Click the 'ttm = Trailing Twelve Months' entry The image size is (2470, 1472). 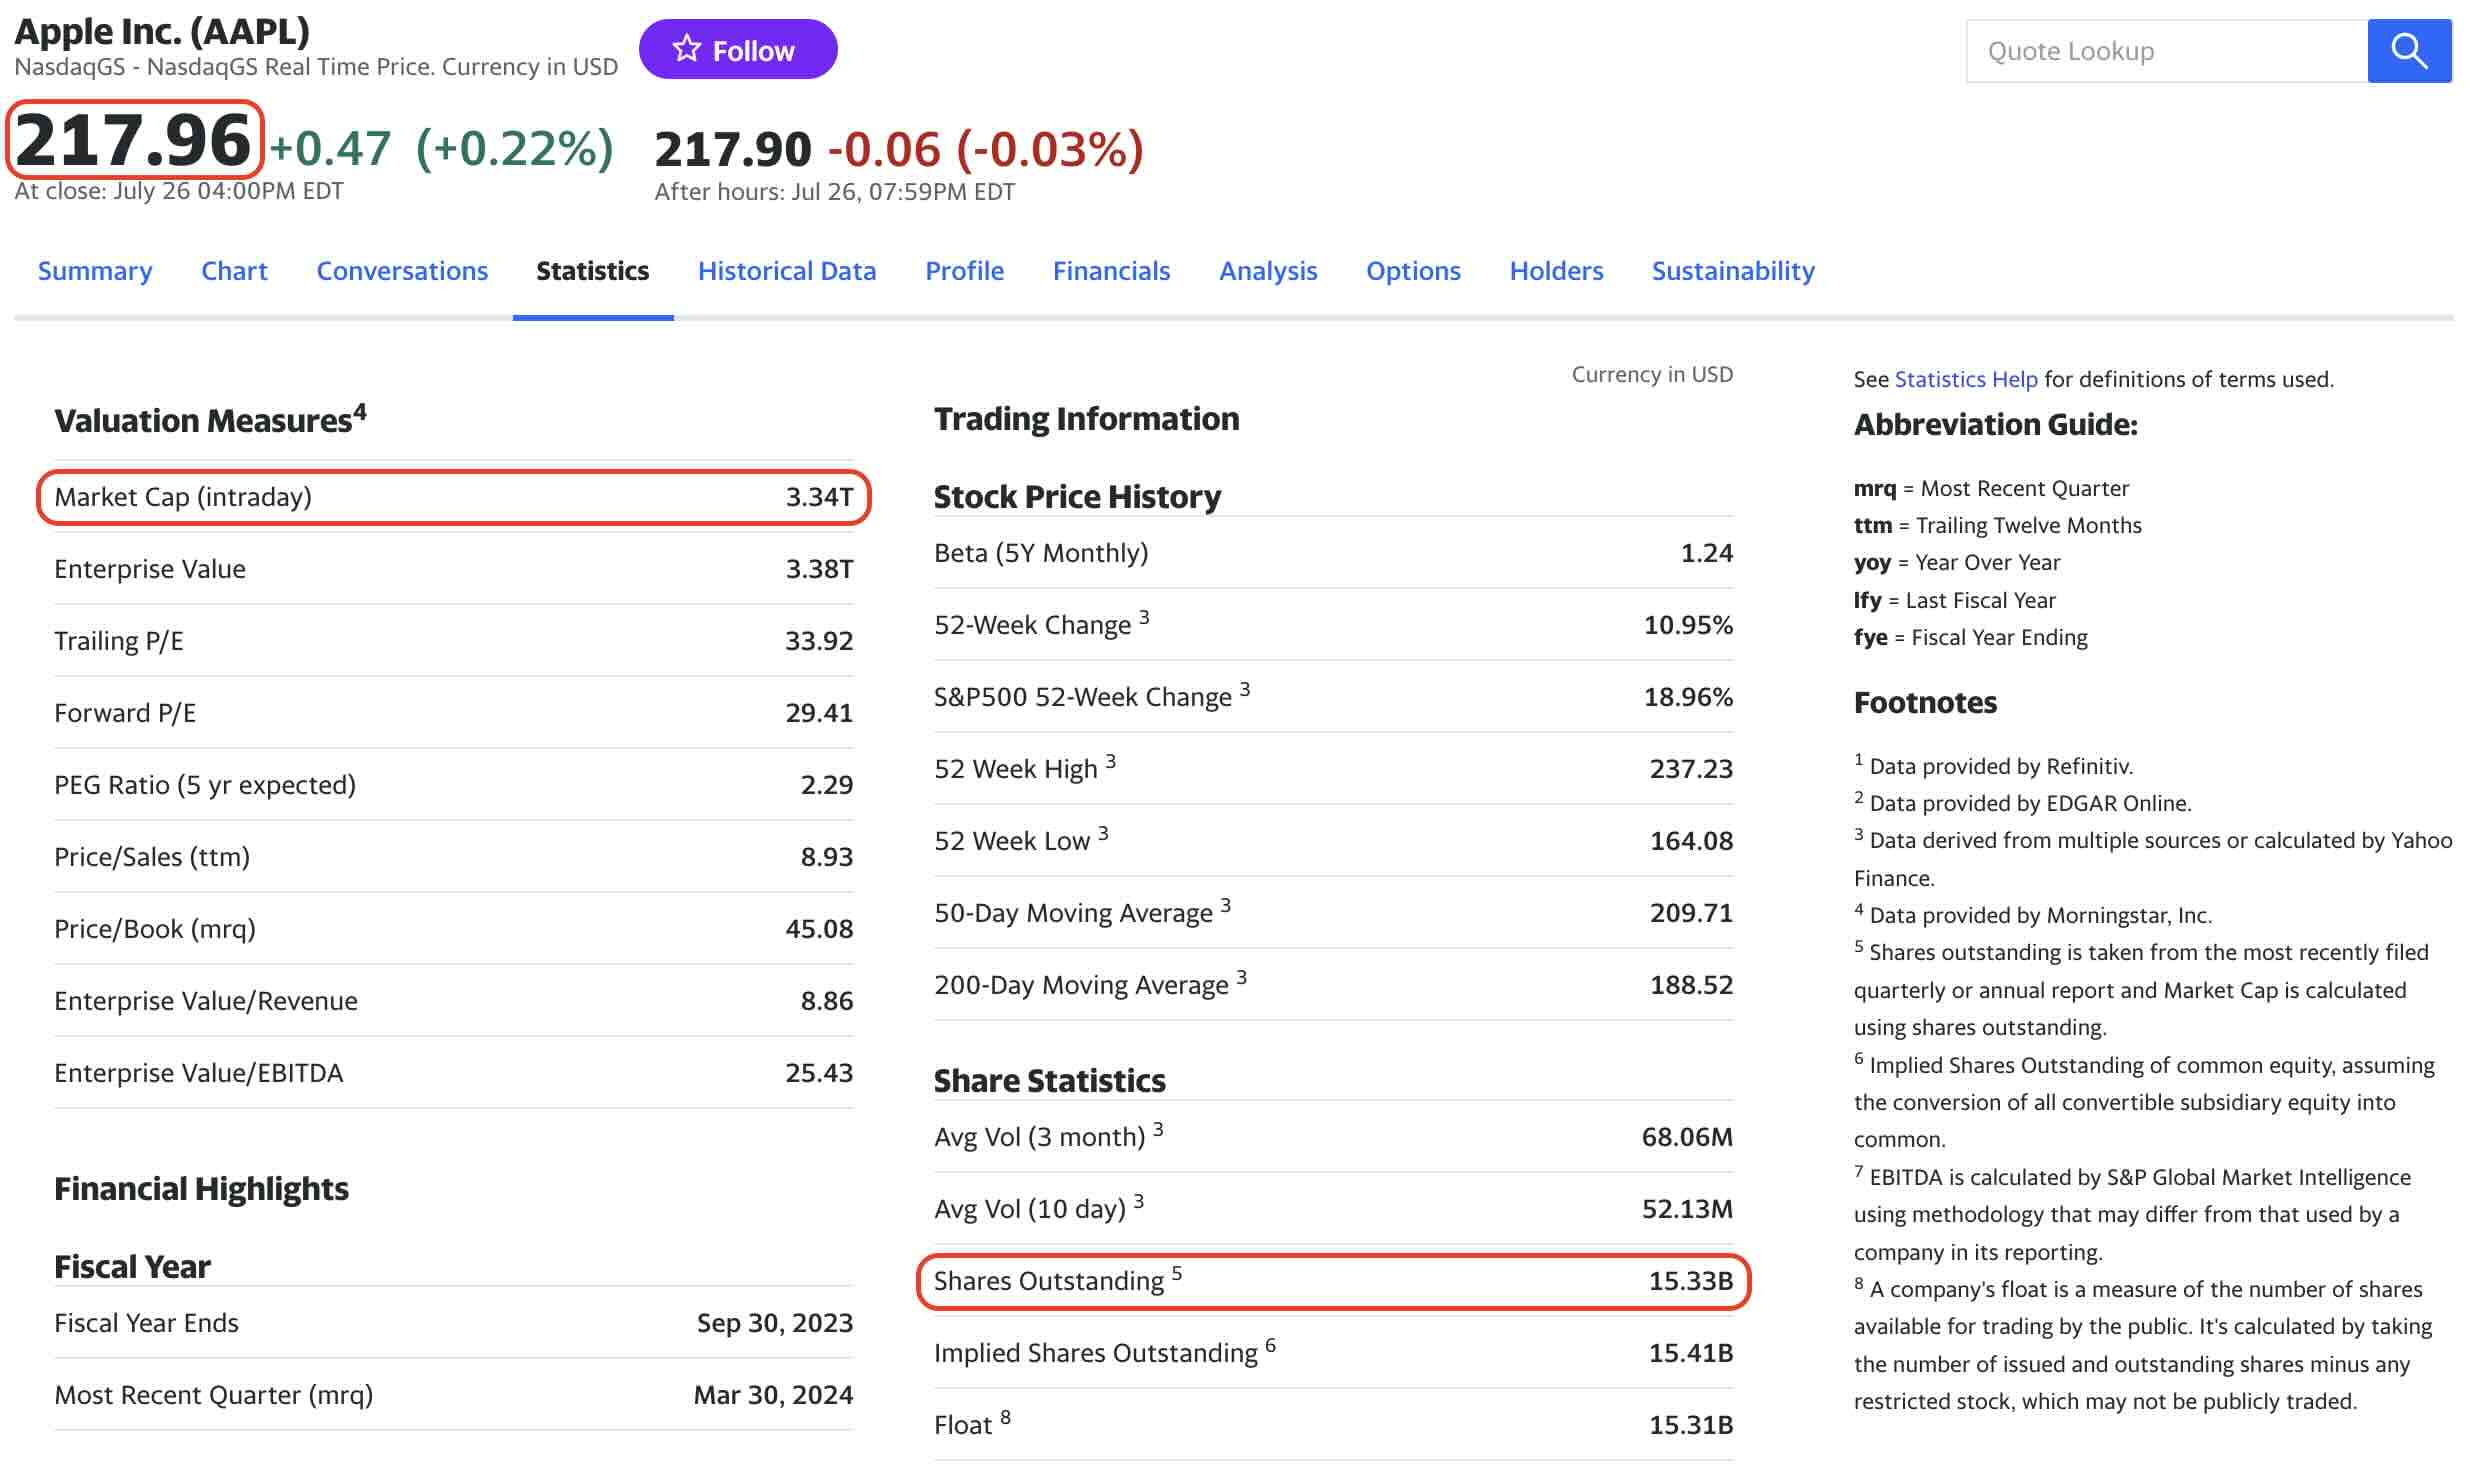pyautogui.click(x=1997, y=525)
